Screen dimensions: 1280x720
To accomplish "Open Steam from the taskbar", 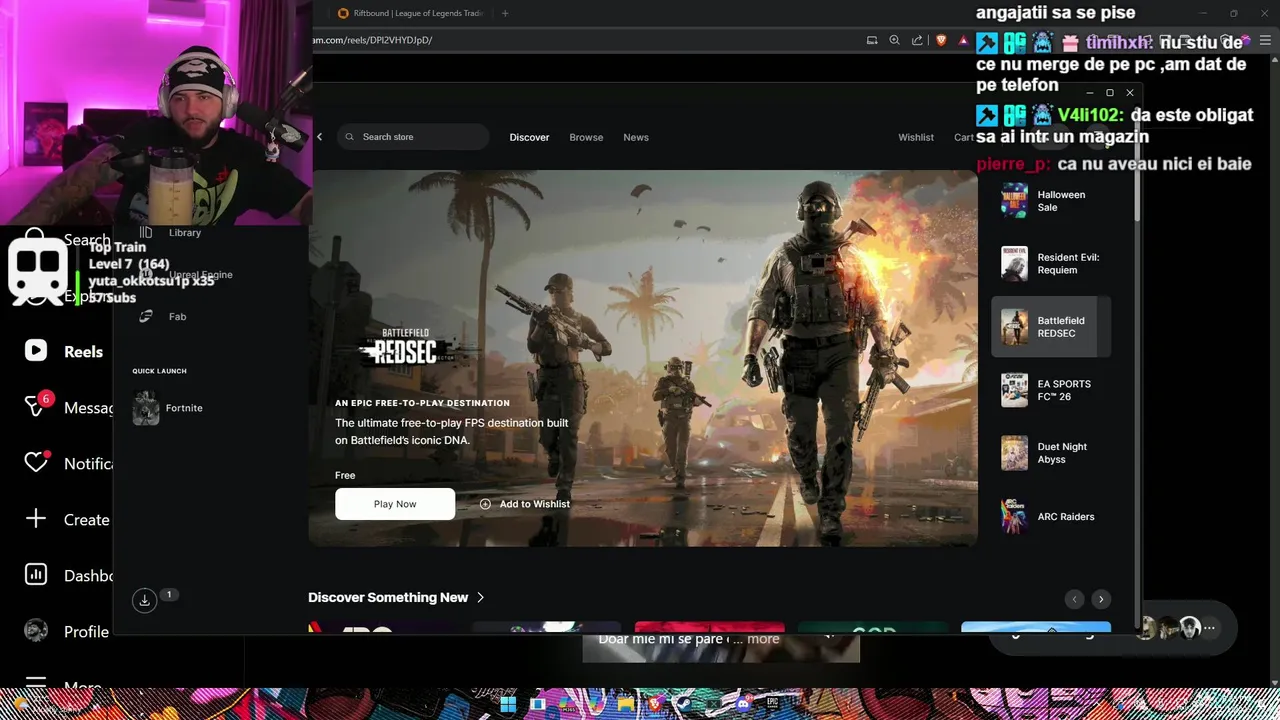I will 684,704.
